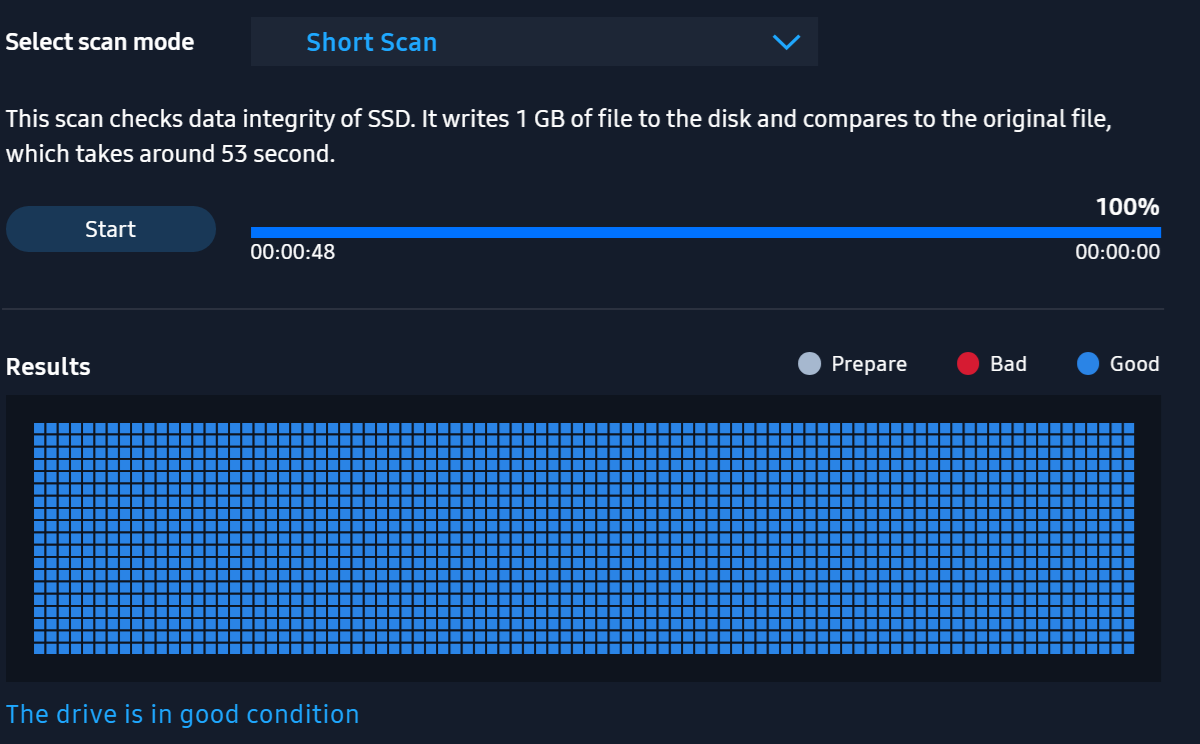Click the Select scan mode label
The image size is (1200, 744).
coord(100,42)
